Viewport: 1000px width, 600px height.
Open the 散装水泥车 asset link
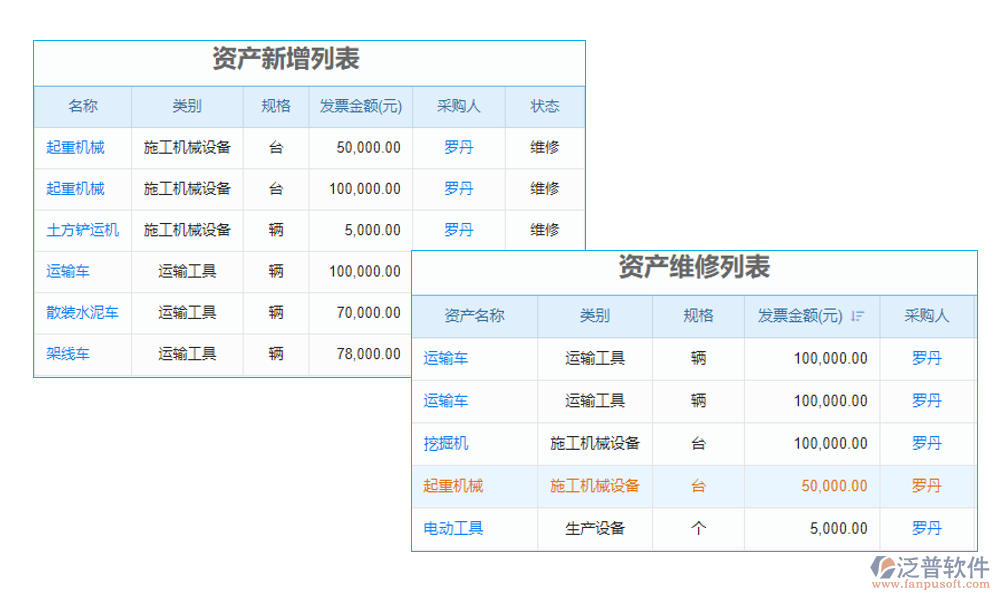tap(83, 312)
